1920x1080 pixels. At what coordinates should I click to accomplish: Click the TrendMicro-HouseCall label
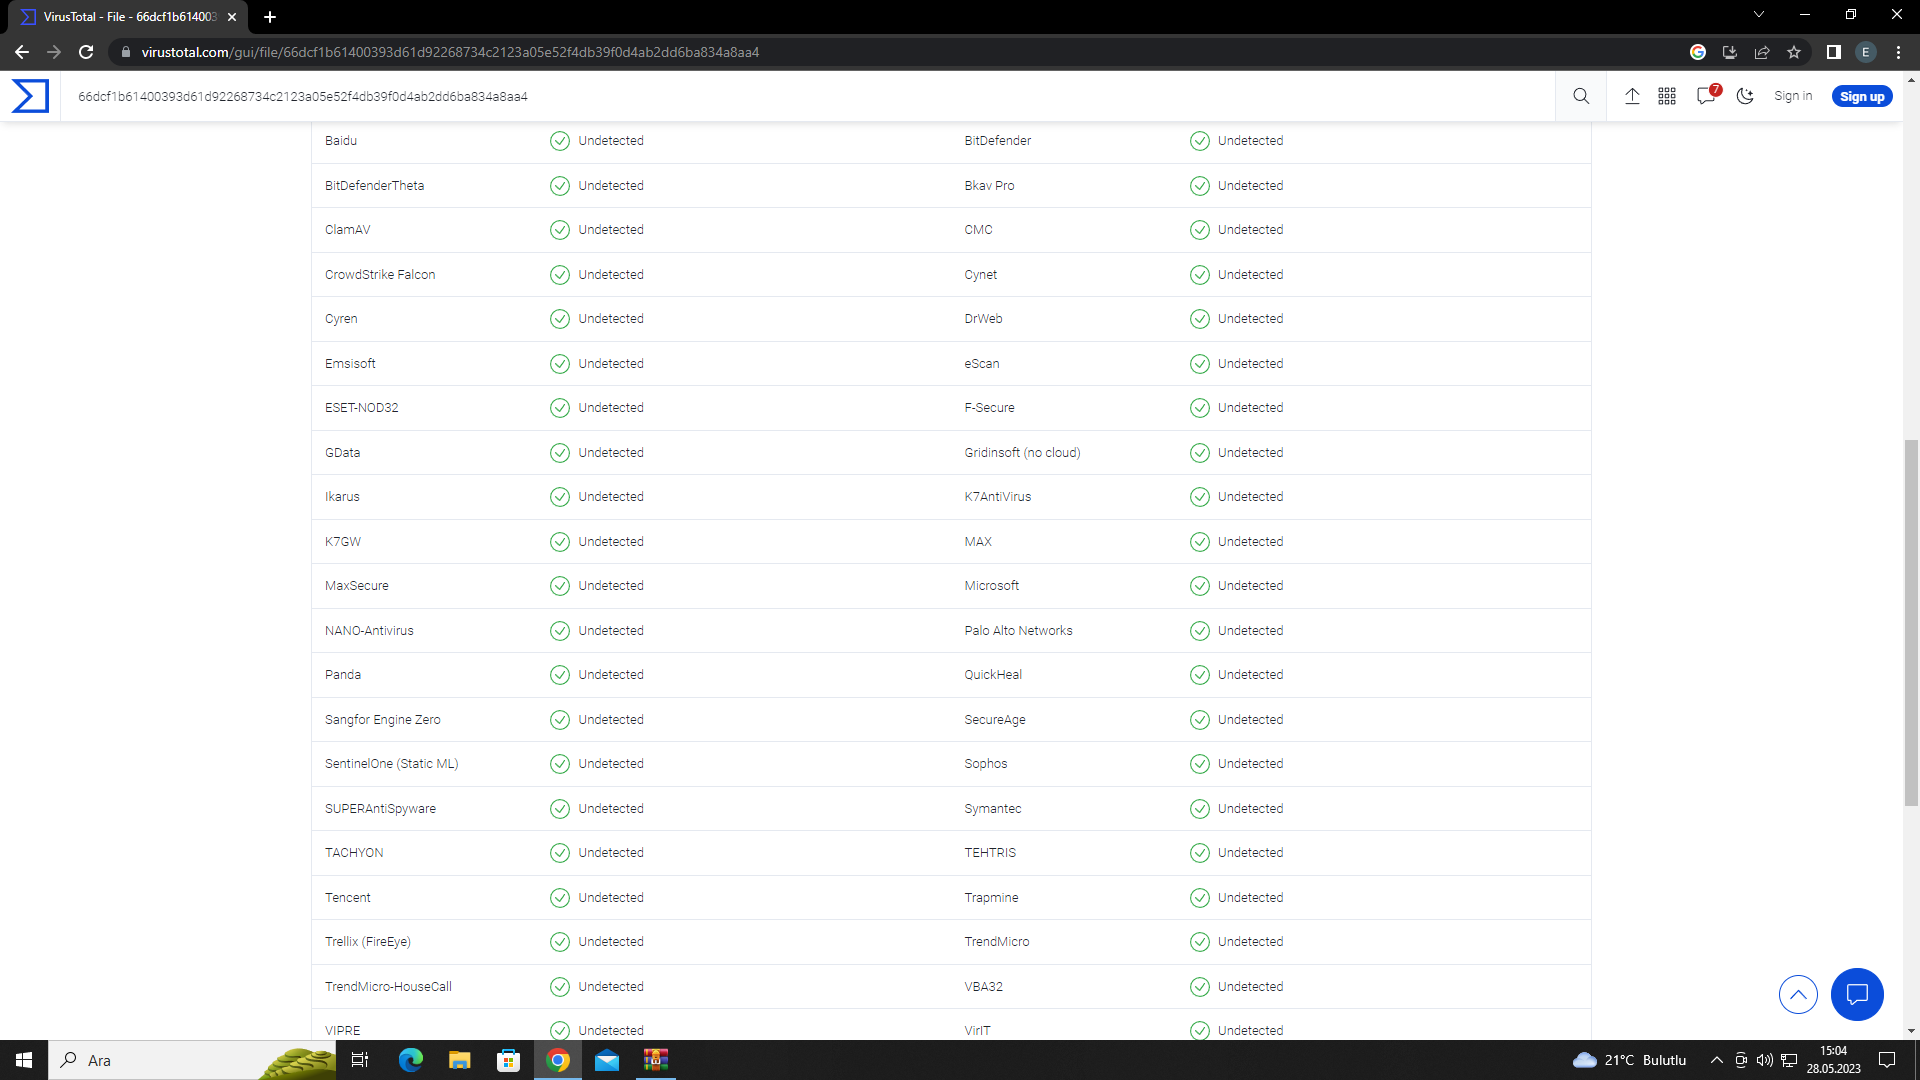tap(388, 987)
